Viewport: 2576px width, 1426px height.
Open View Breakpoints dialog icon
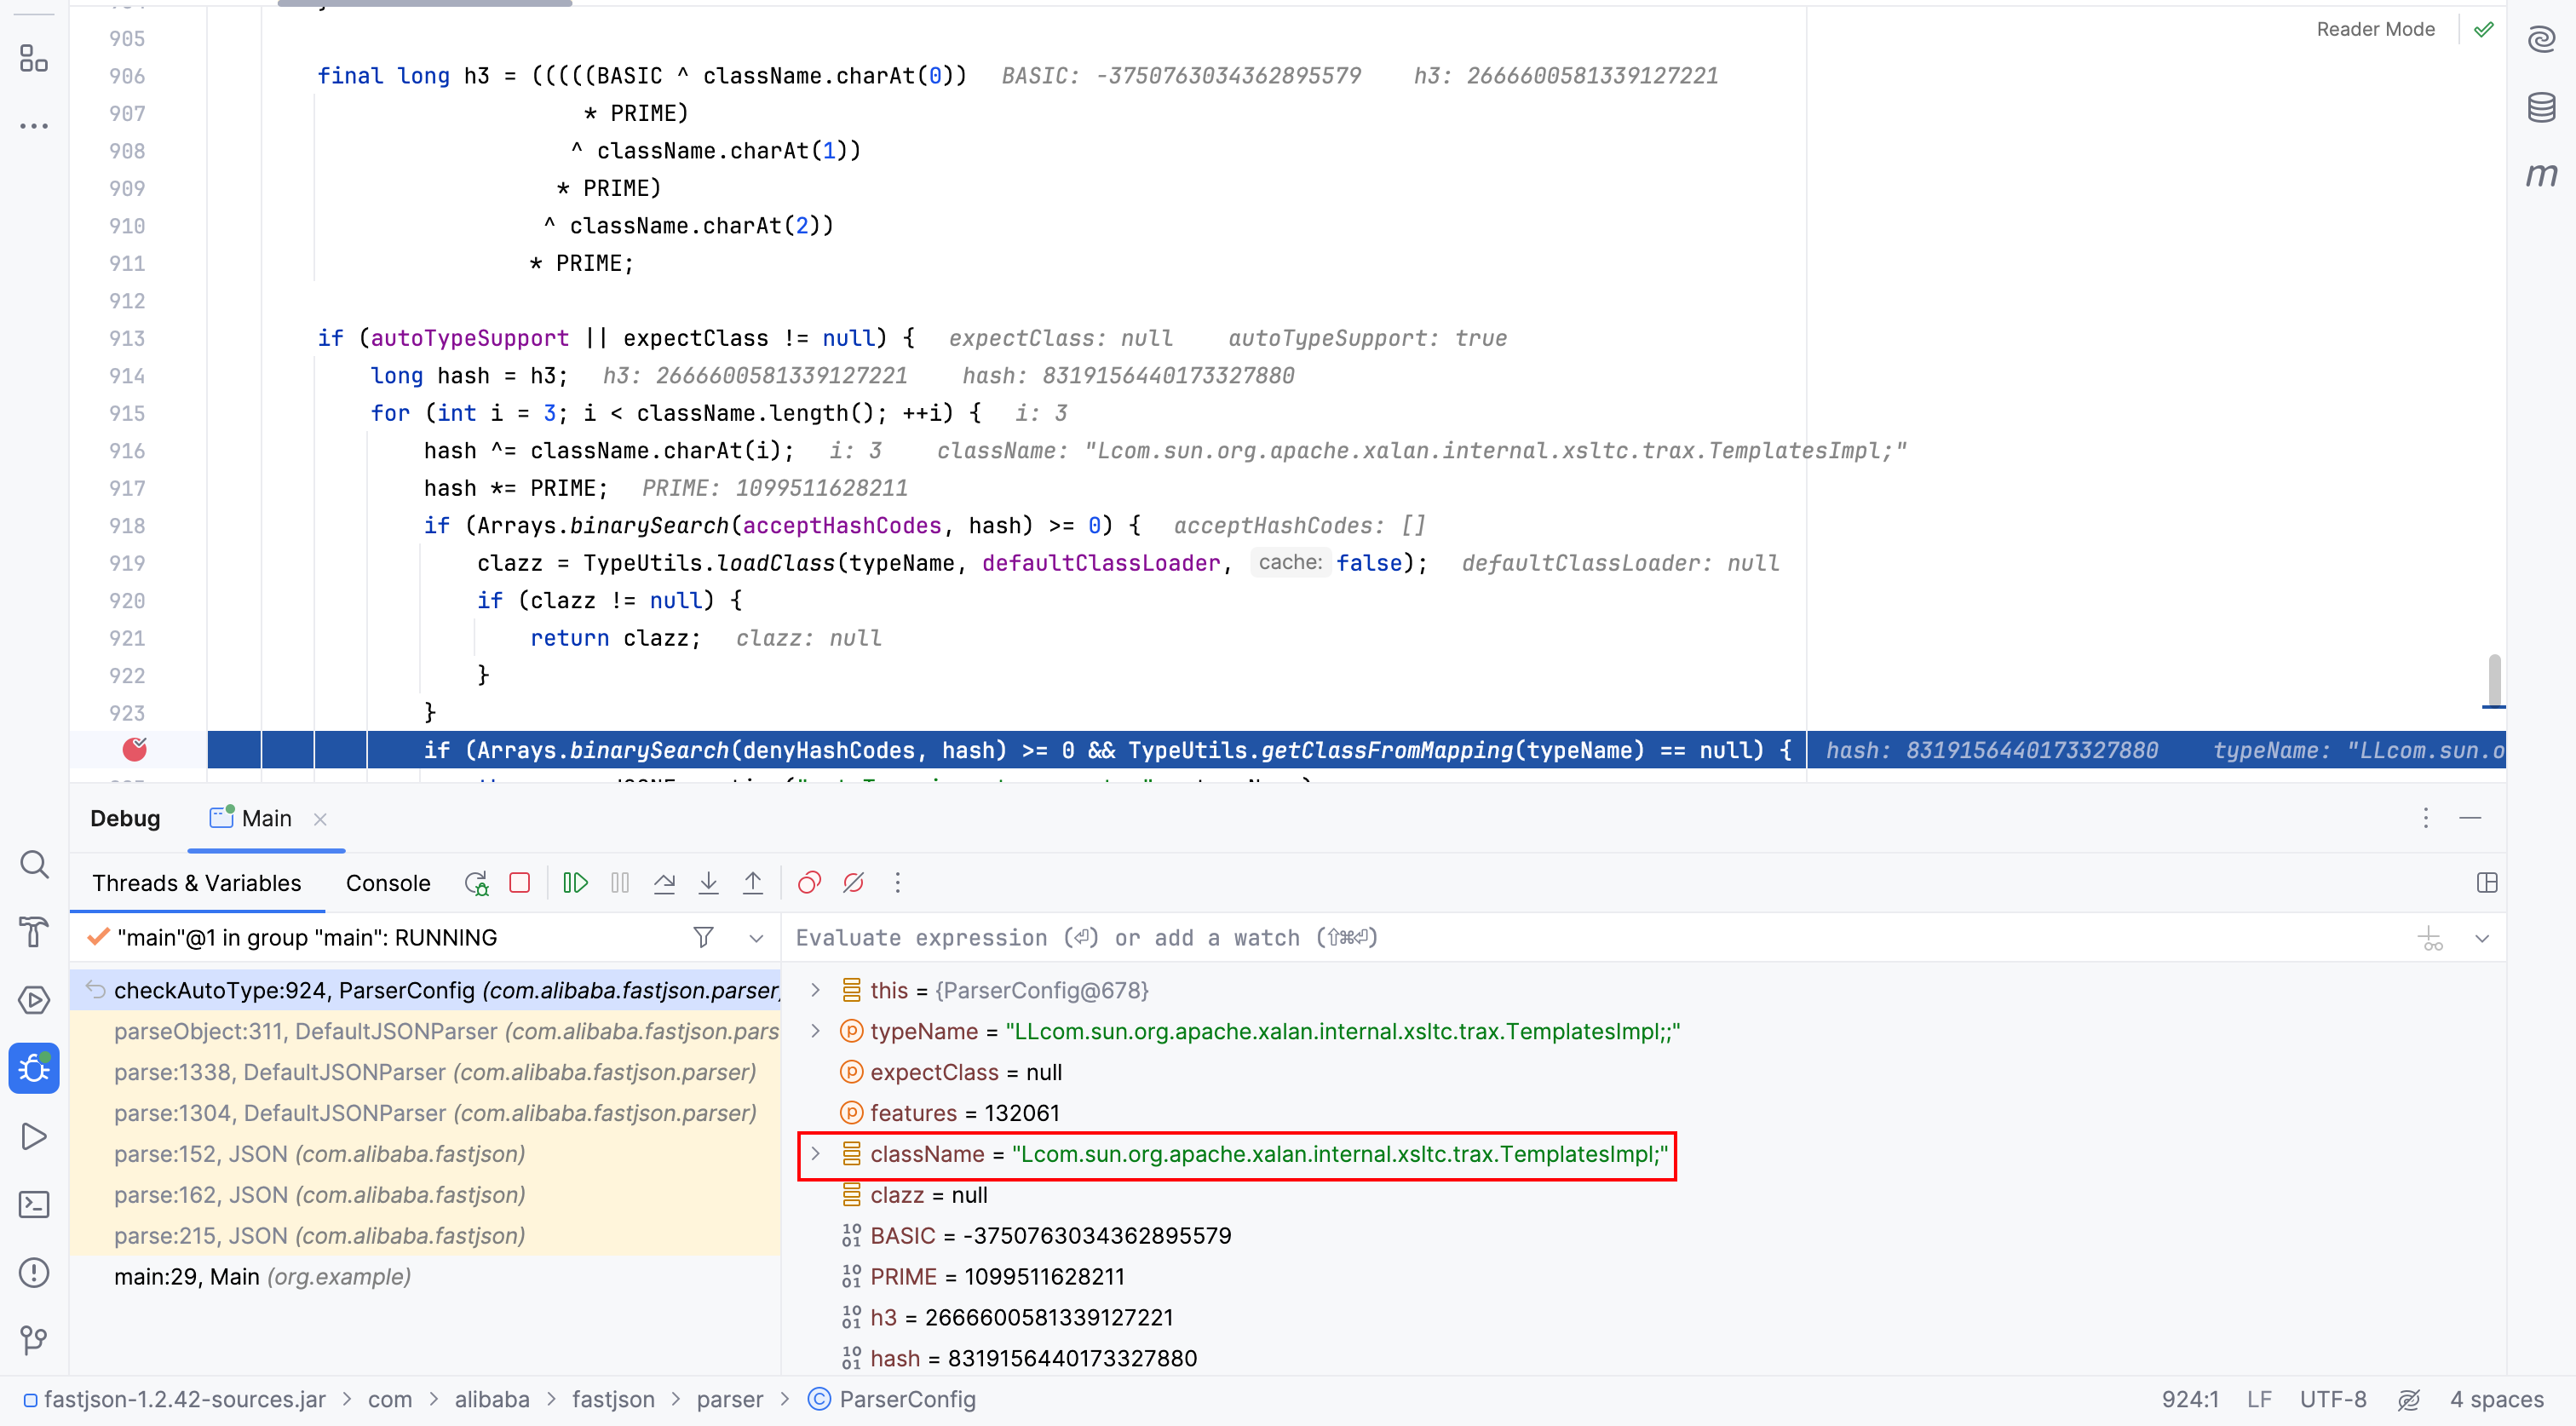(x=809, y=883)
